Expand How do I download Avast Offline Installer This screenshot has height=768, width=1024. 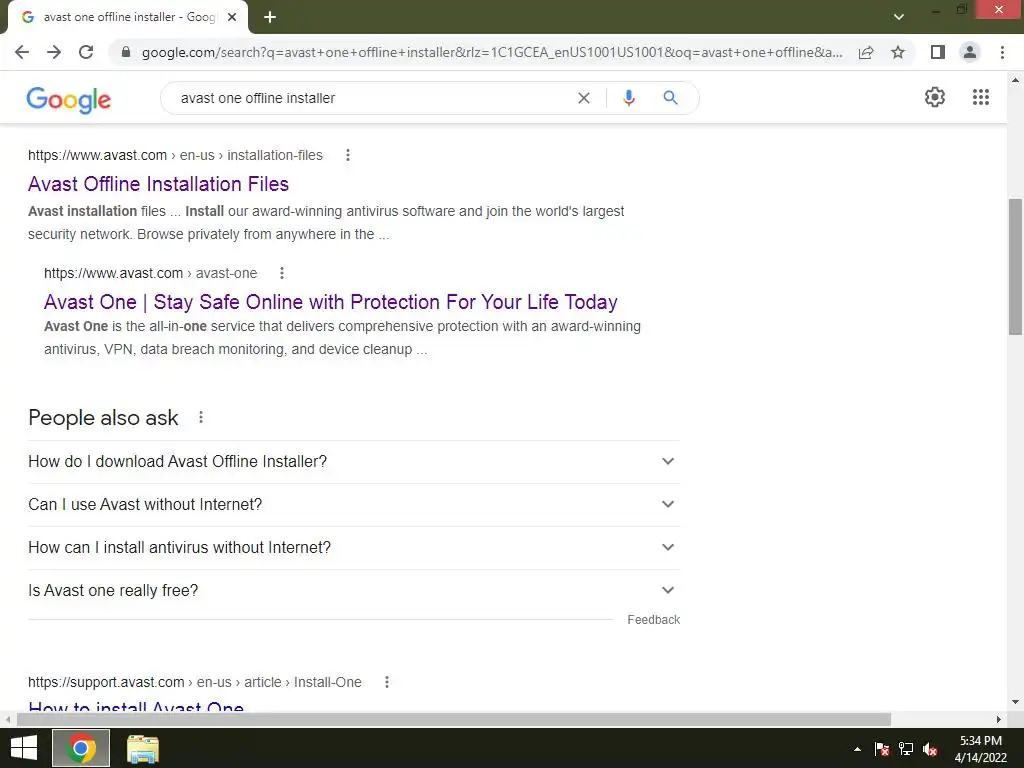point(353,462)
